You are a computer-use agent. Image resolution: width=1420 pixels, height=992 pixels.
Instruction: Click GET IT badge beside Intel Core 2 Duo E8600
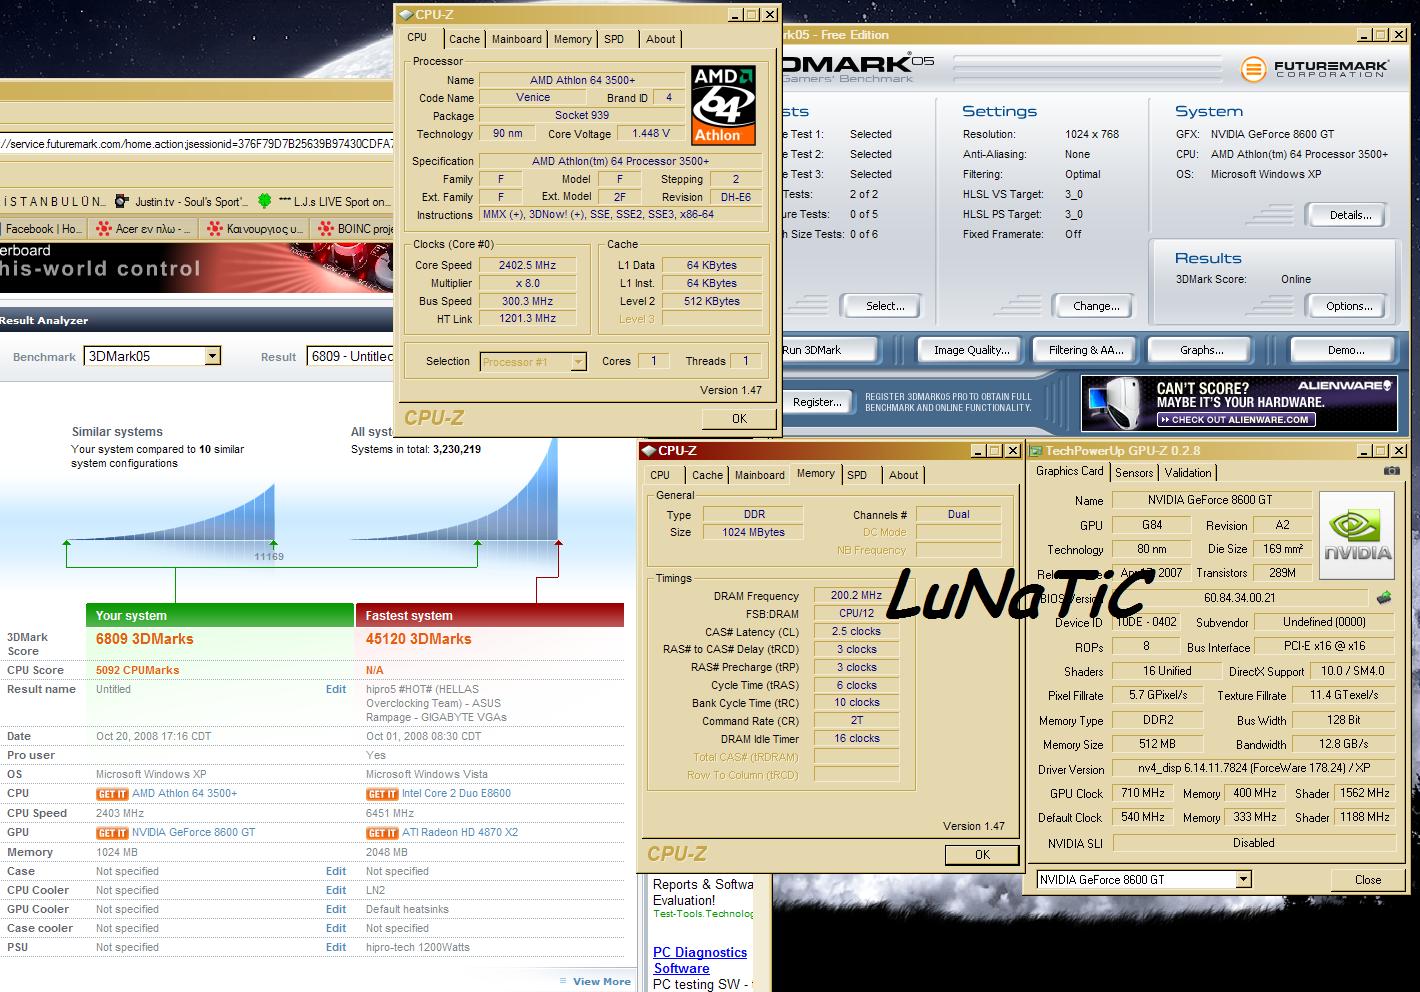[382, 794]
